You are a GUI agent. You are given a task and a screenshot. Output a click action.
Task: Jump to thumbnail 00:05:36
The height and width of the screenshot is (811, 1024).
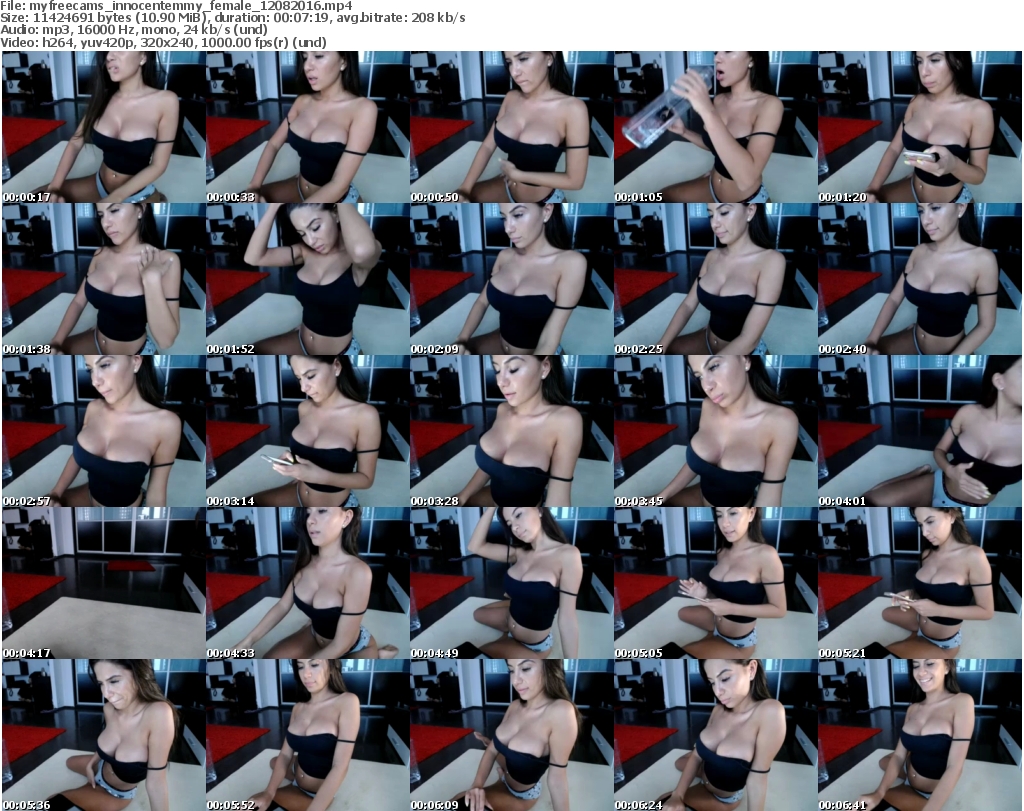point(104,735)
